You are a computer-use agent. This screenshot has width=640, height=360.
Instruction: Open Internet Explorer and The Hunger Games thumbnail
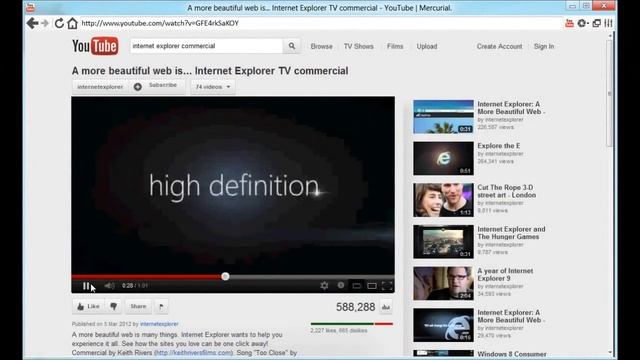[x=443, y=242]
